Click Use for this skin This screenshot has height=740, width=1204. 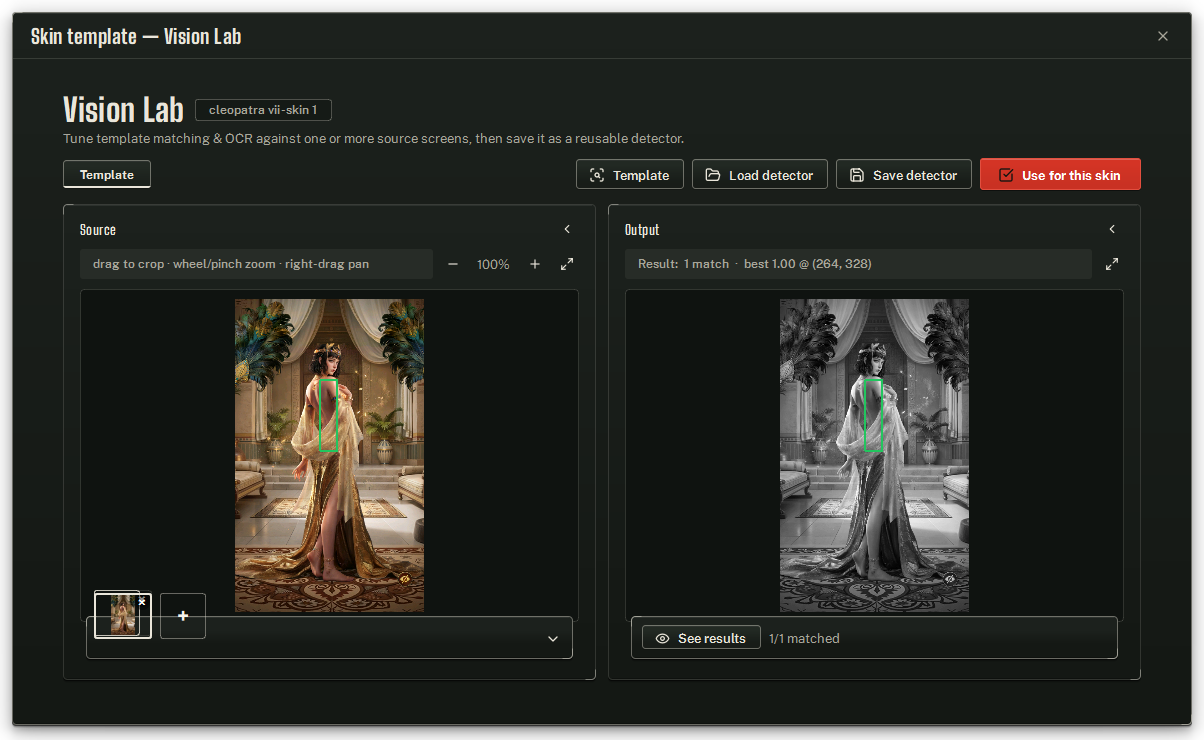point(1060,175)
